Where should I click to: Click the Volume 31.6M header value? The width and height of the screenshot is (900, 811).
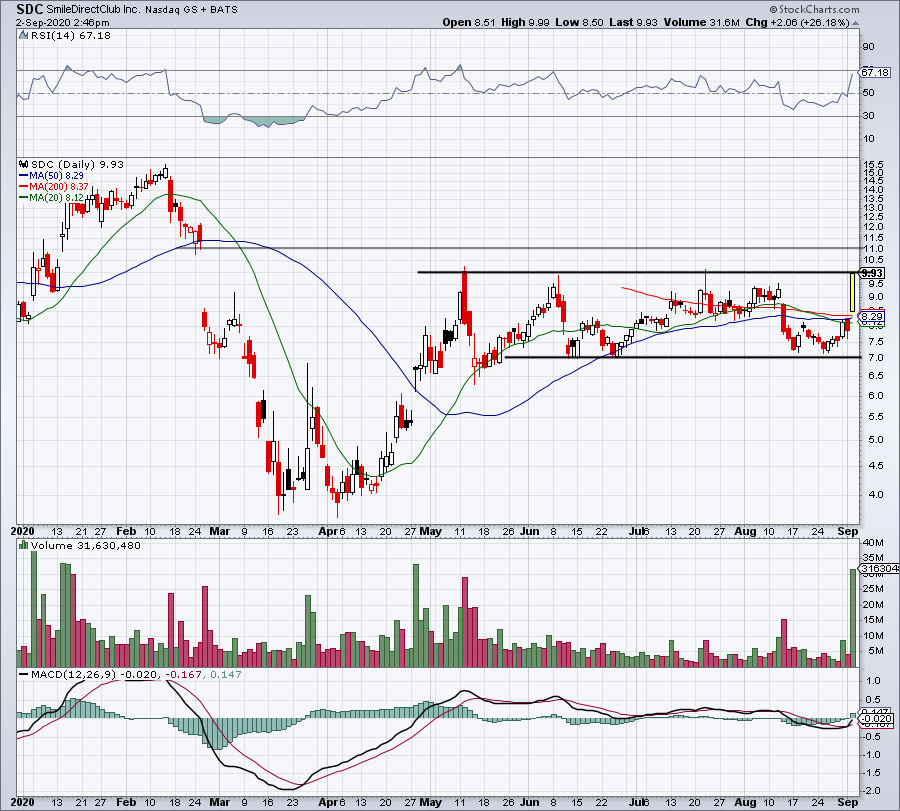pos(701,22)
